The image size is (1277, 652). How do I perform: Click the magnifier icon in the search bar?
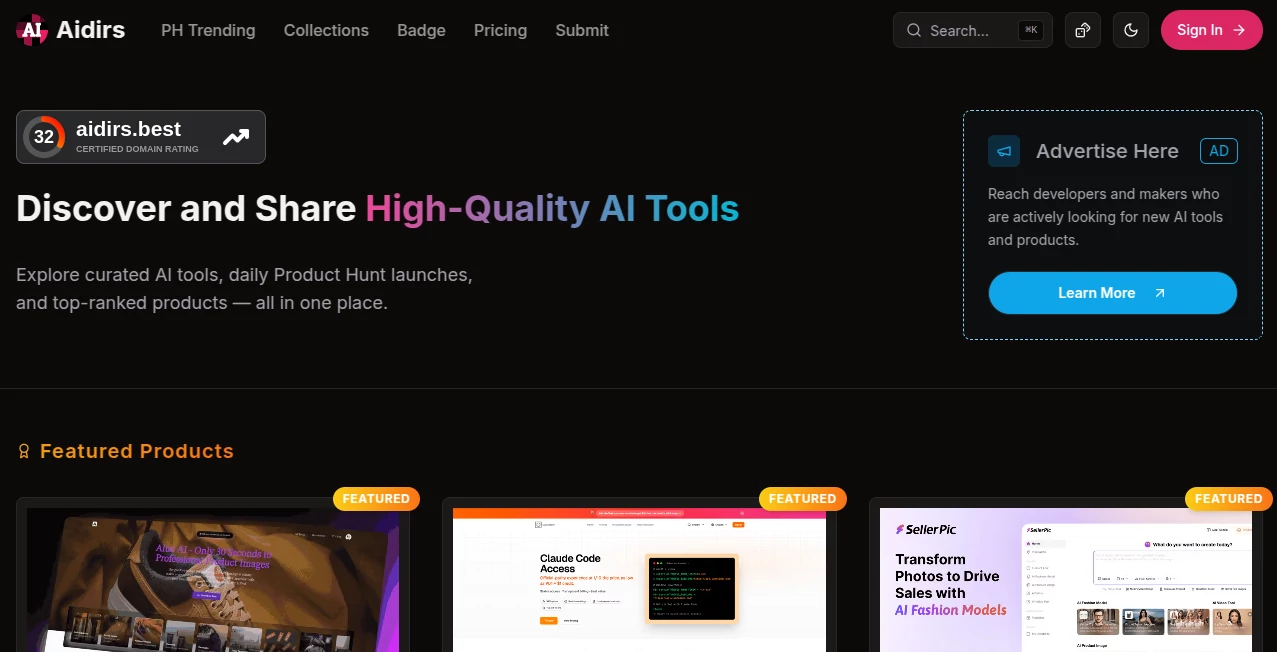pos(913,30)
